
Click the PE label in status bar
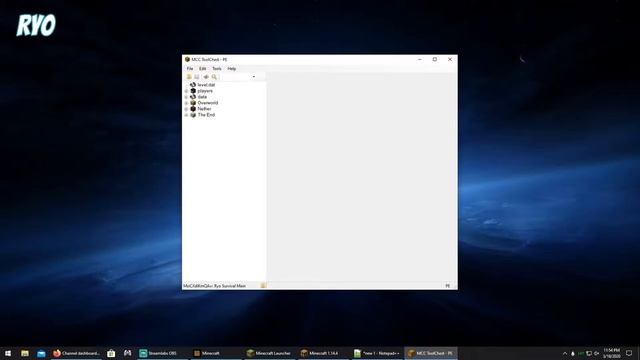(448, 286)
